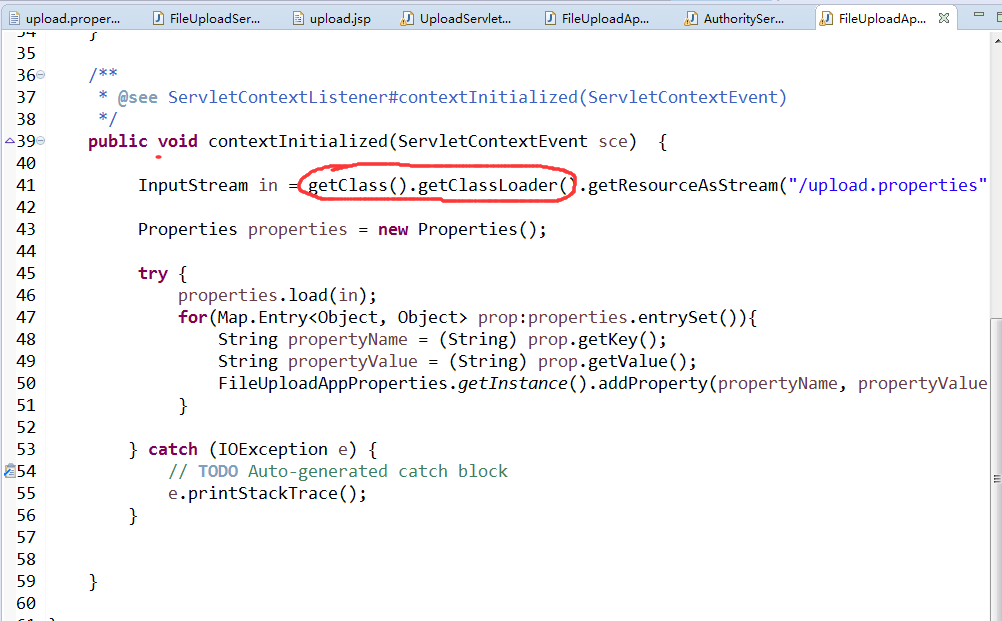The image size is (1002, 621).
Task: Click the Java file icon on AuthoritySer... tab
Action: point(690,19)
